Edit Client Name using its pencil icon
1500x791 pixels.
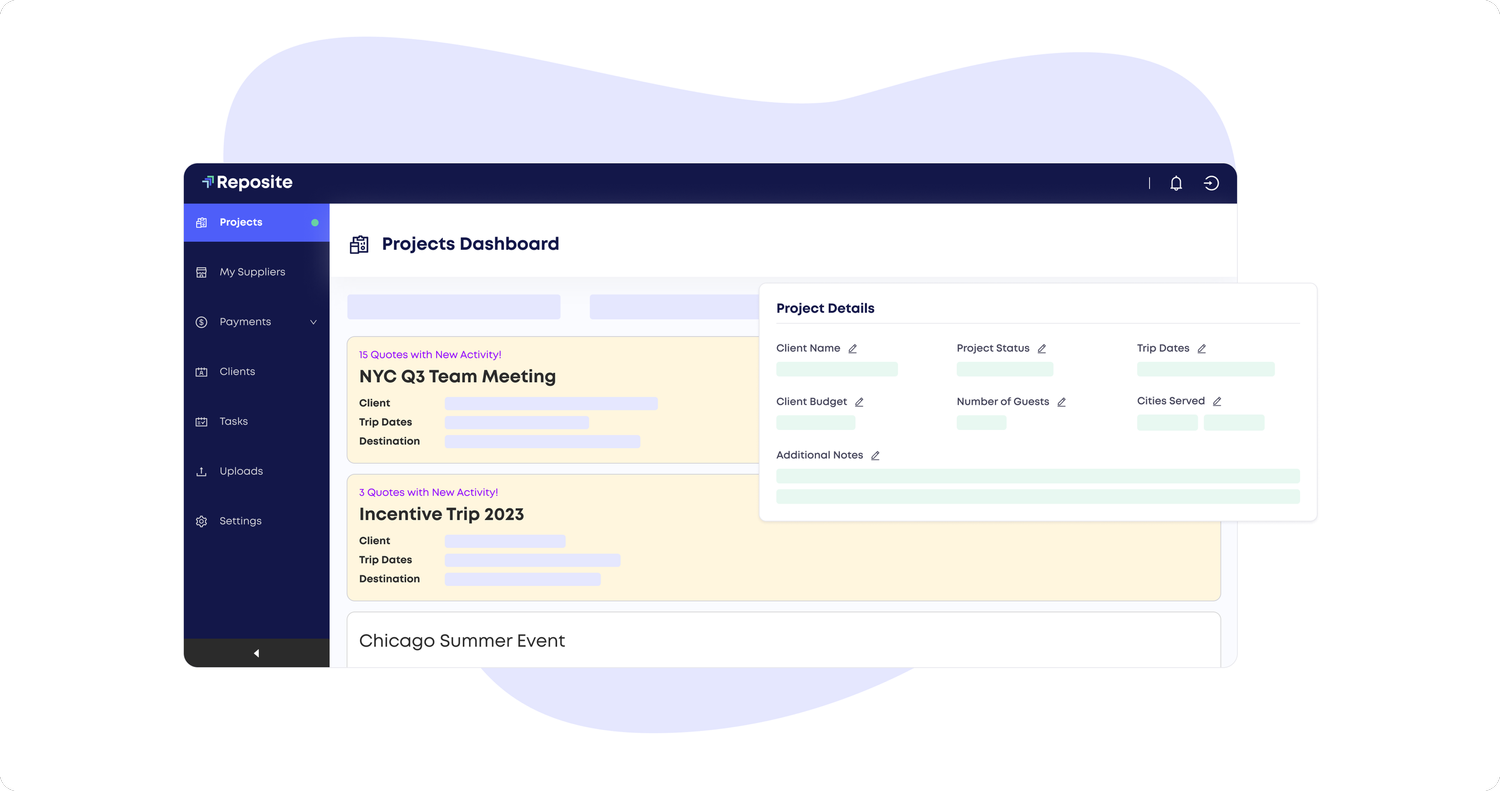click(x=853, y=348)
